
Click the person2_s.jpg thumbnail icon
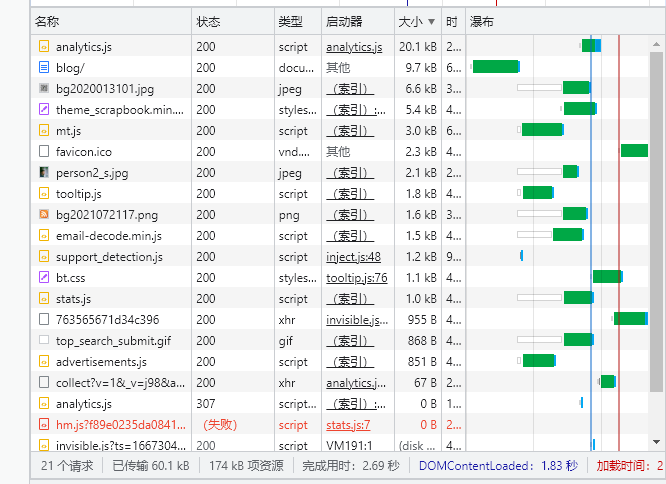43,172
